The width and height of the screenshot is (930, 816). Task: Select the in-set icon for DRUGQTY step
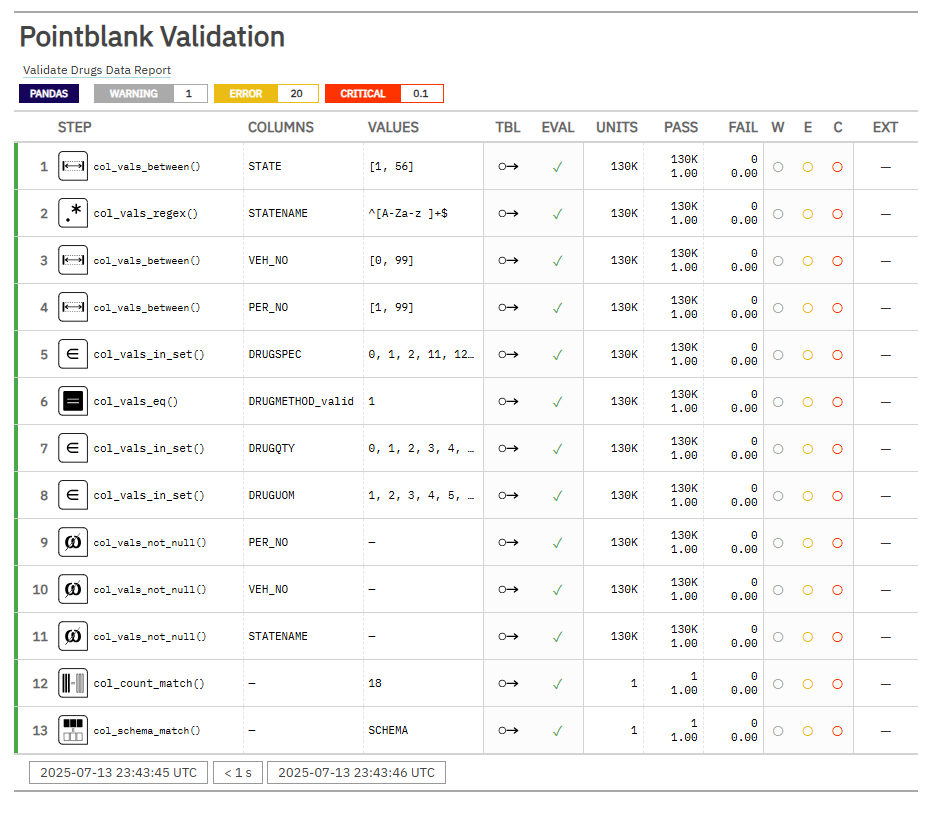73,448
